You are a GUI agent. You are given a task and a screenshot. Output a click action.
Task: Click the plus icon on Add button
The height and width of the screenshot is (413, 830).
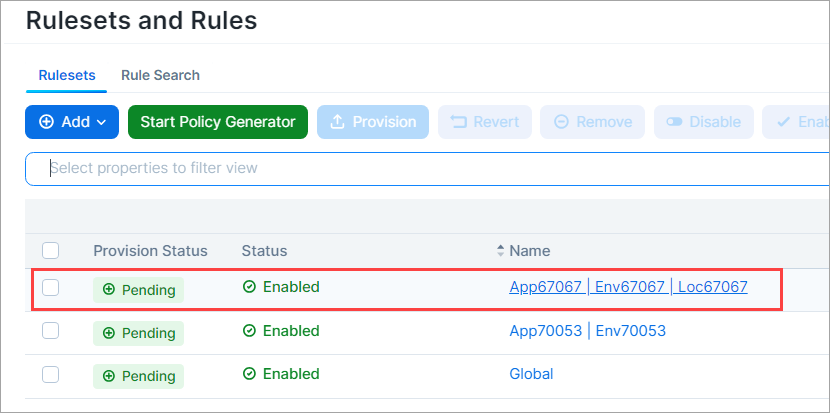pyautogui.click(x=46, y=122)
